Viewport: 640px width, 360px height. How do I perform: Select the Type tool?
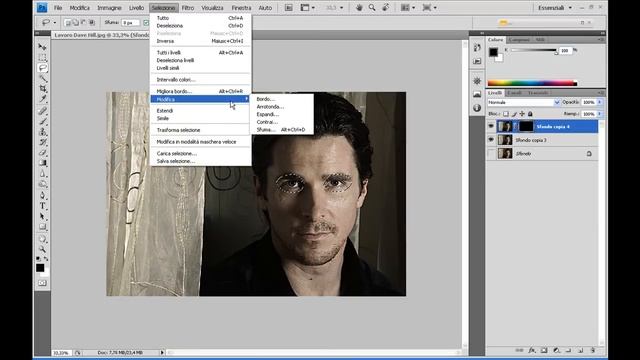[x=42, y=206]
